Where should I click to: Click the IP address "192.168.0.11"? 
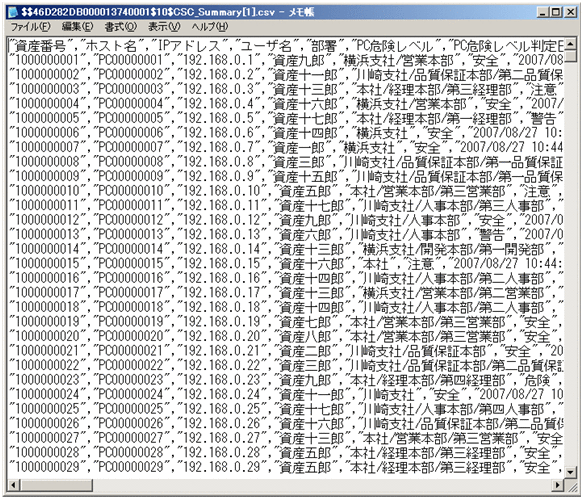(x=222, y=206)
